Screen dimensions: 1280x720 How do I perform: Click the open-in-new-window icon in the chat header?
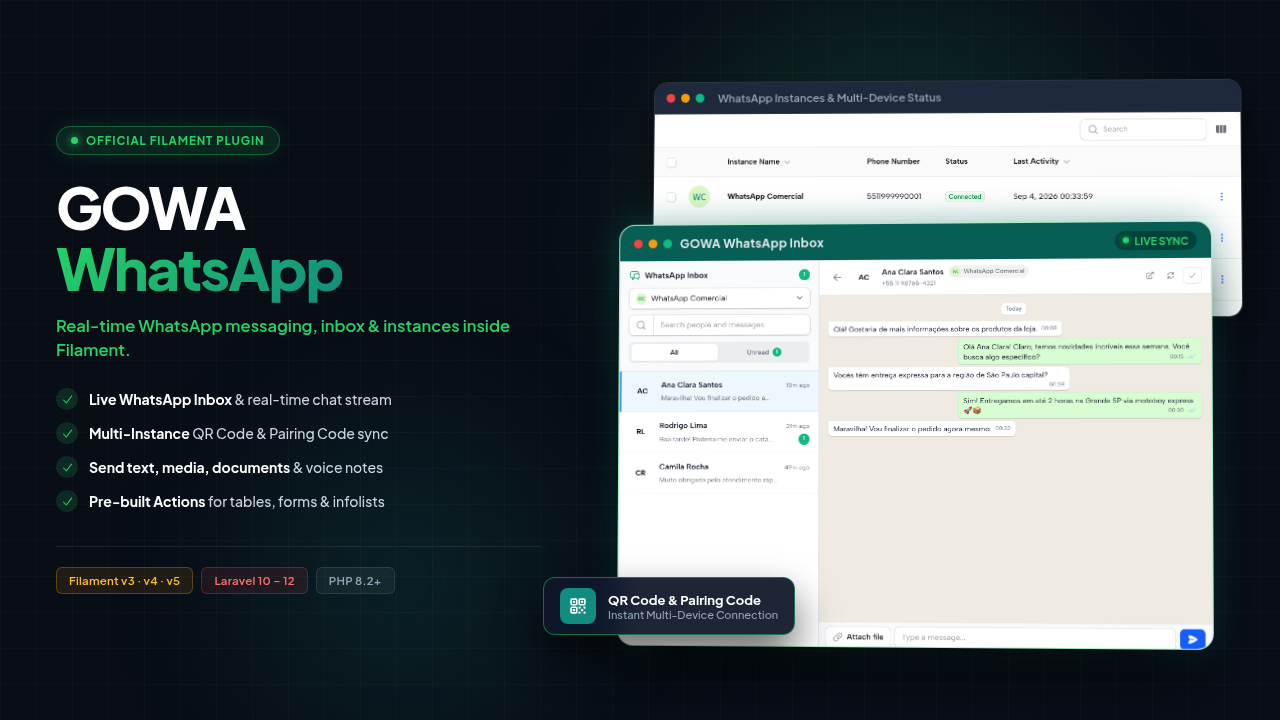1150,276
